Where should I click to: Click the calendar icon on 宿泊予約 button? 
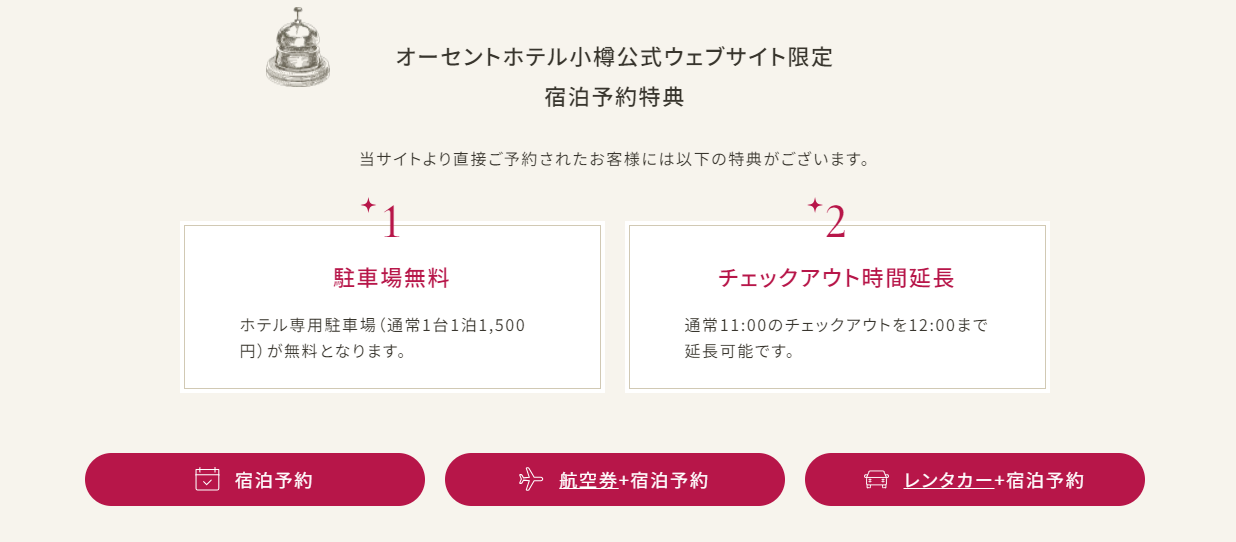(207, 480)
